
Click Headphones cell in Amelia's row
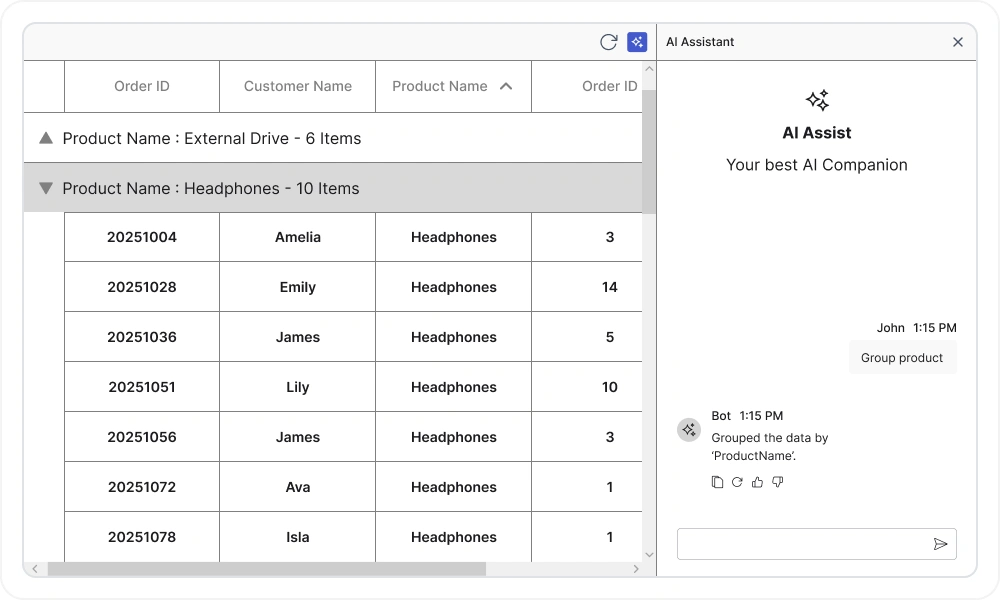[x=453, y=237]
